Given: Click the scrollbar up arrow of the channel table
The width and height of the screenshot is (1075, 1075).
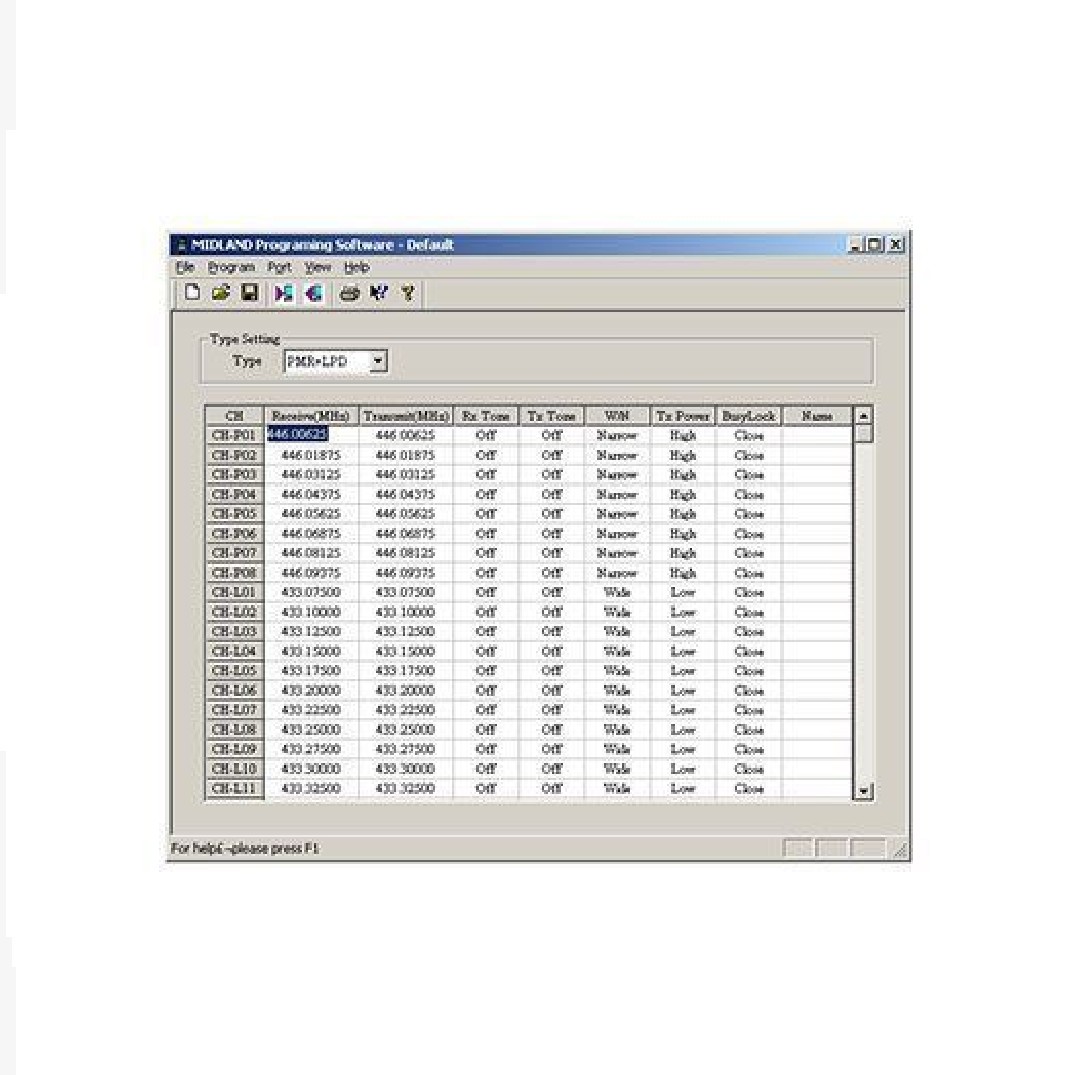Looking at the screenshot, I should tap(864, 415).
